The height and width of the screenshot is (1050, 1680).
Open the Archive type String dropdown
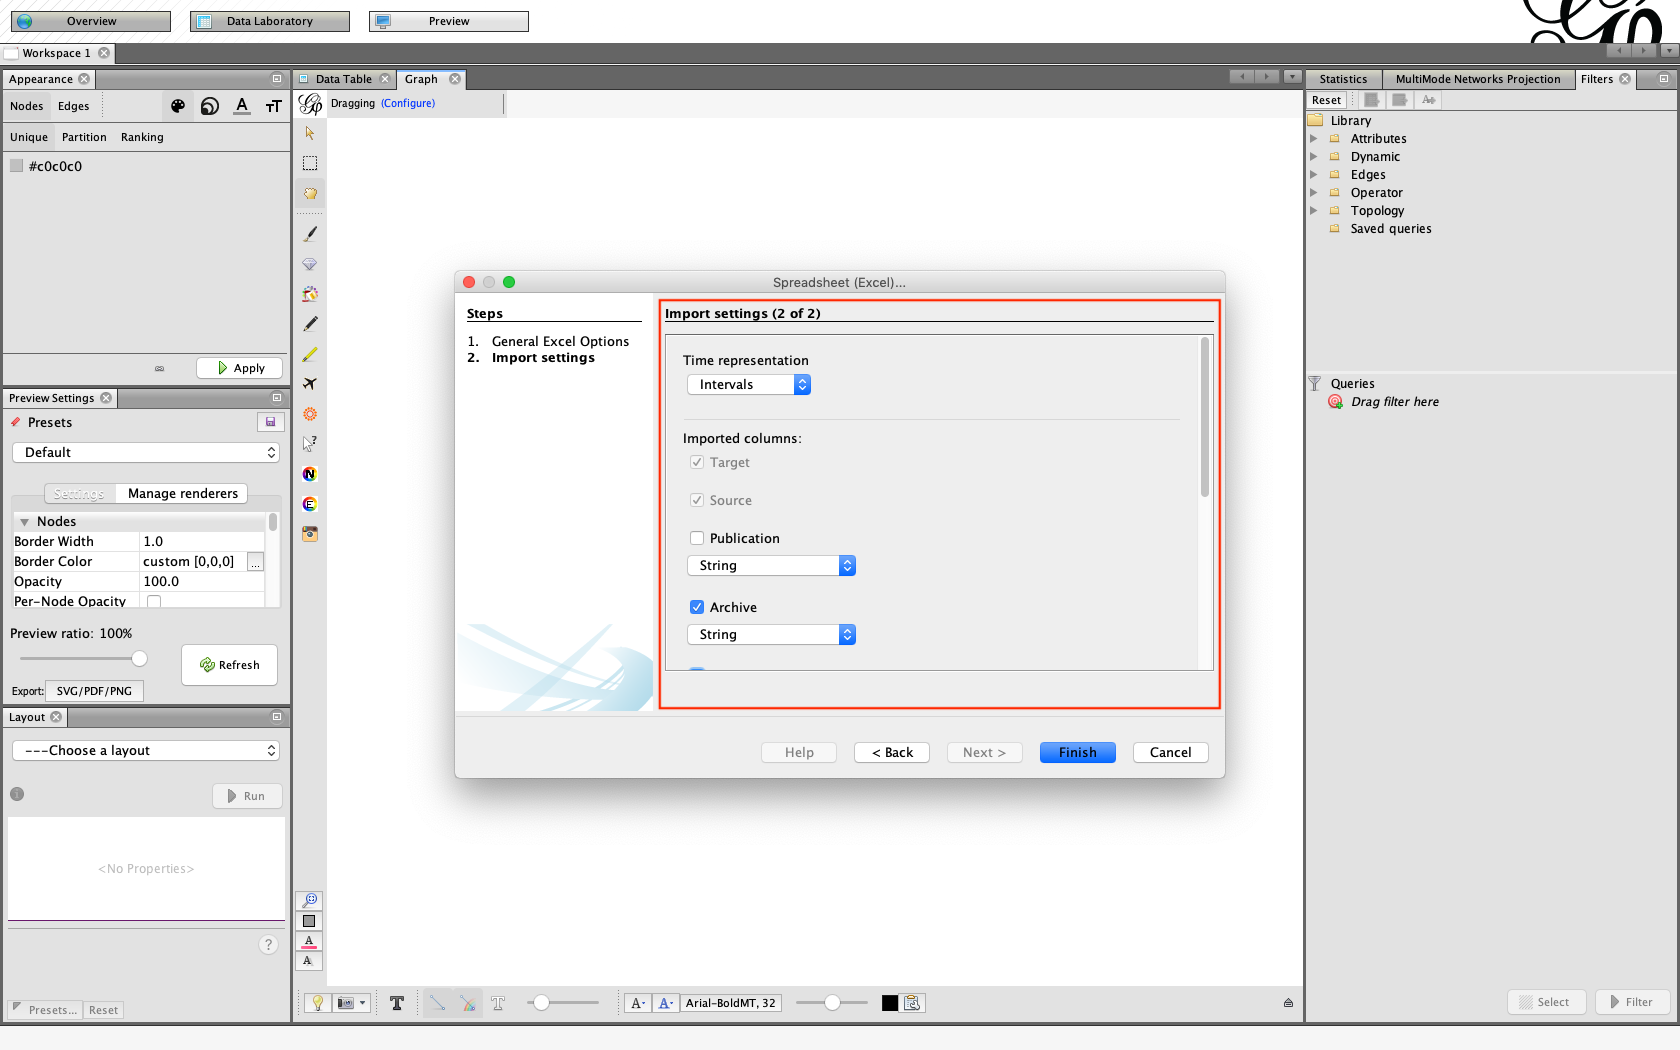tap(771, 634)
